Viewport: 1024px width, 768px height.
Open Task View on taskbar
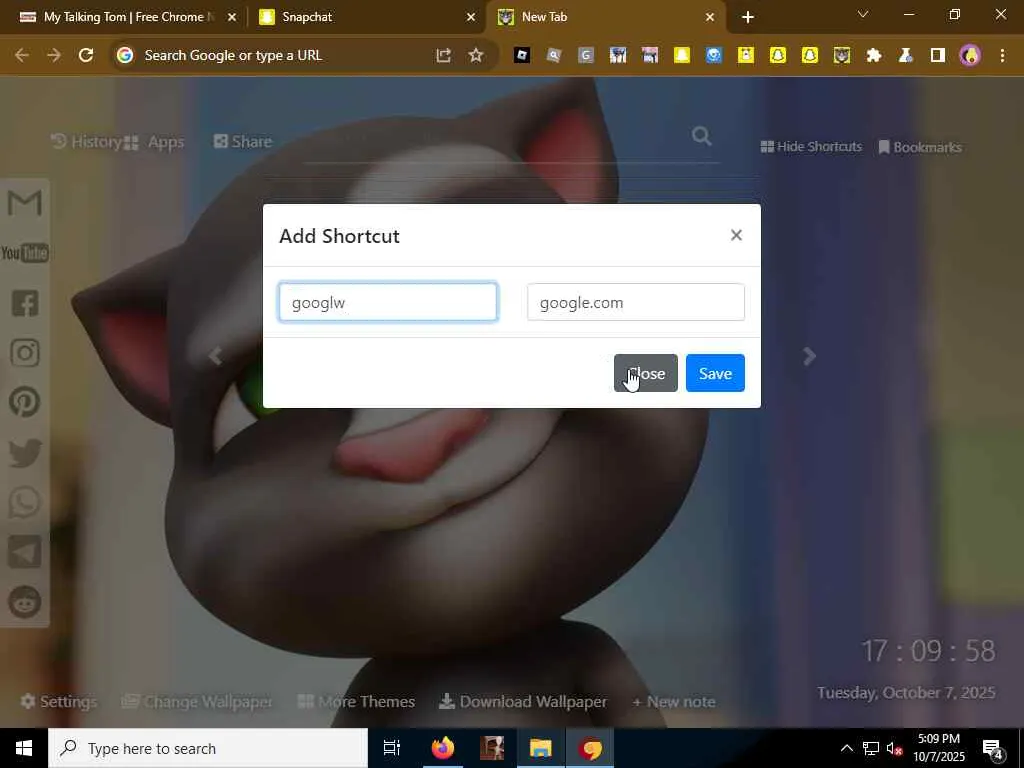click(x=392, y=748)
